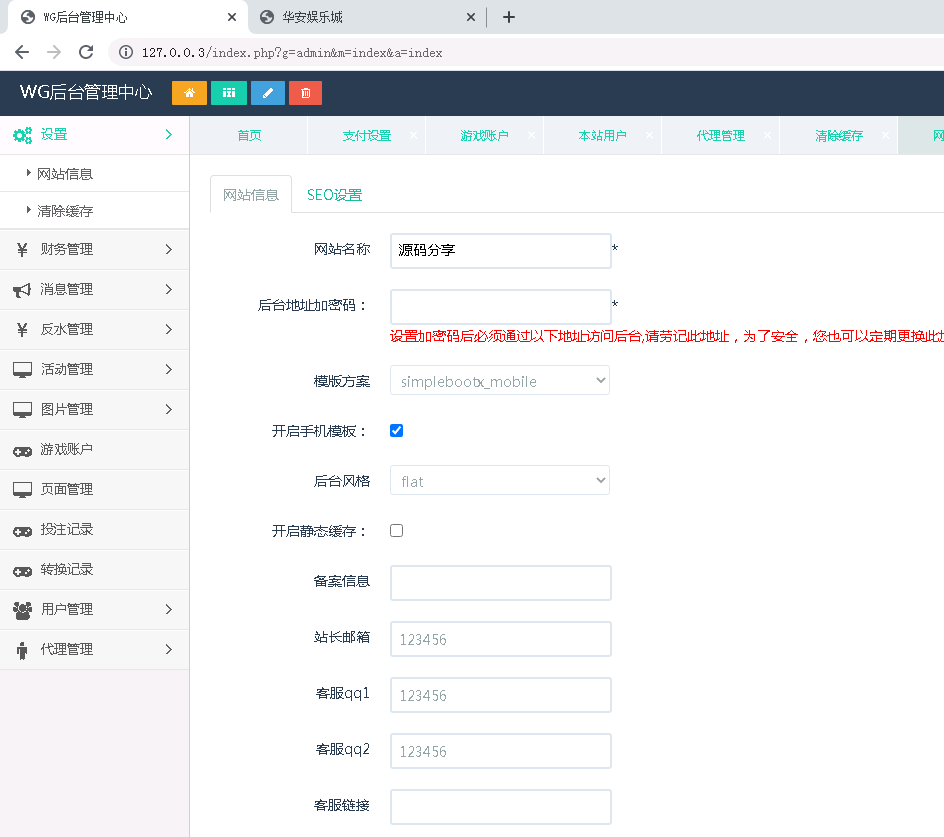
Task: Click the 后台地址加密码 input field
Action: [x=500, y=306]
